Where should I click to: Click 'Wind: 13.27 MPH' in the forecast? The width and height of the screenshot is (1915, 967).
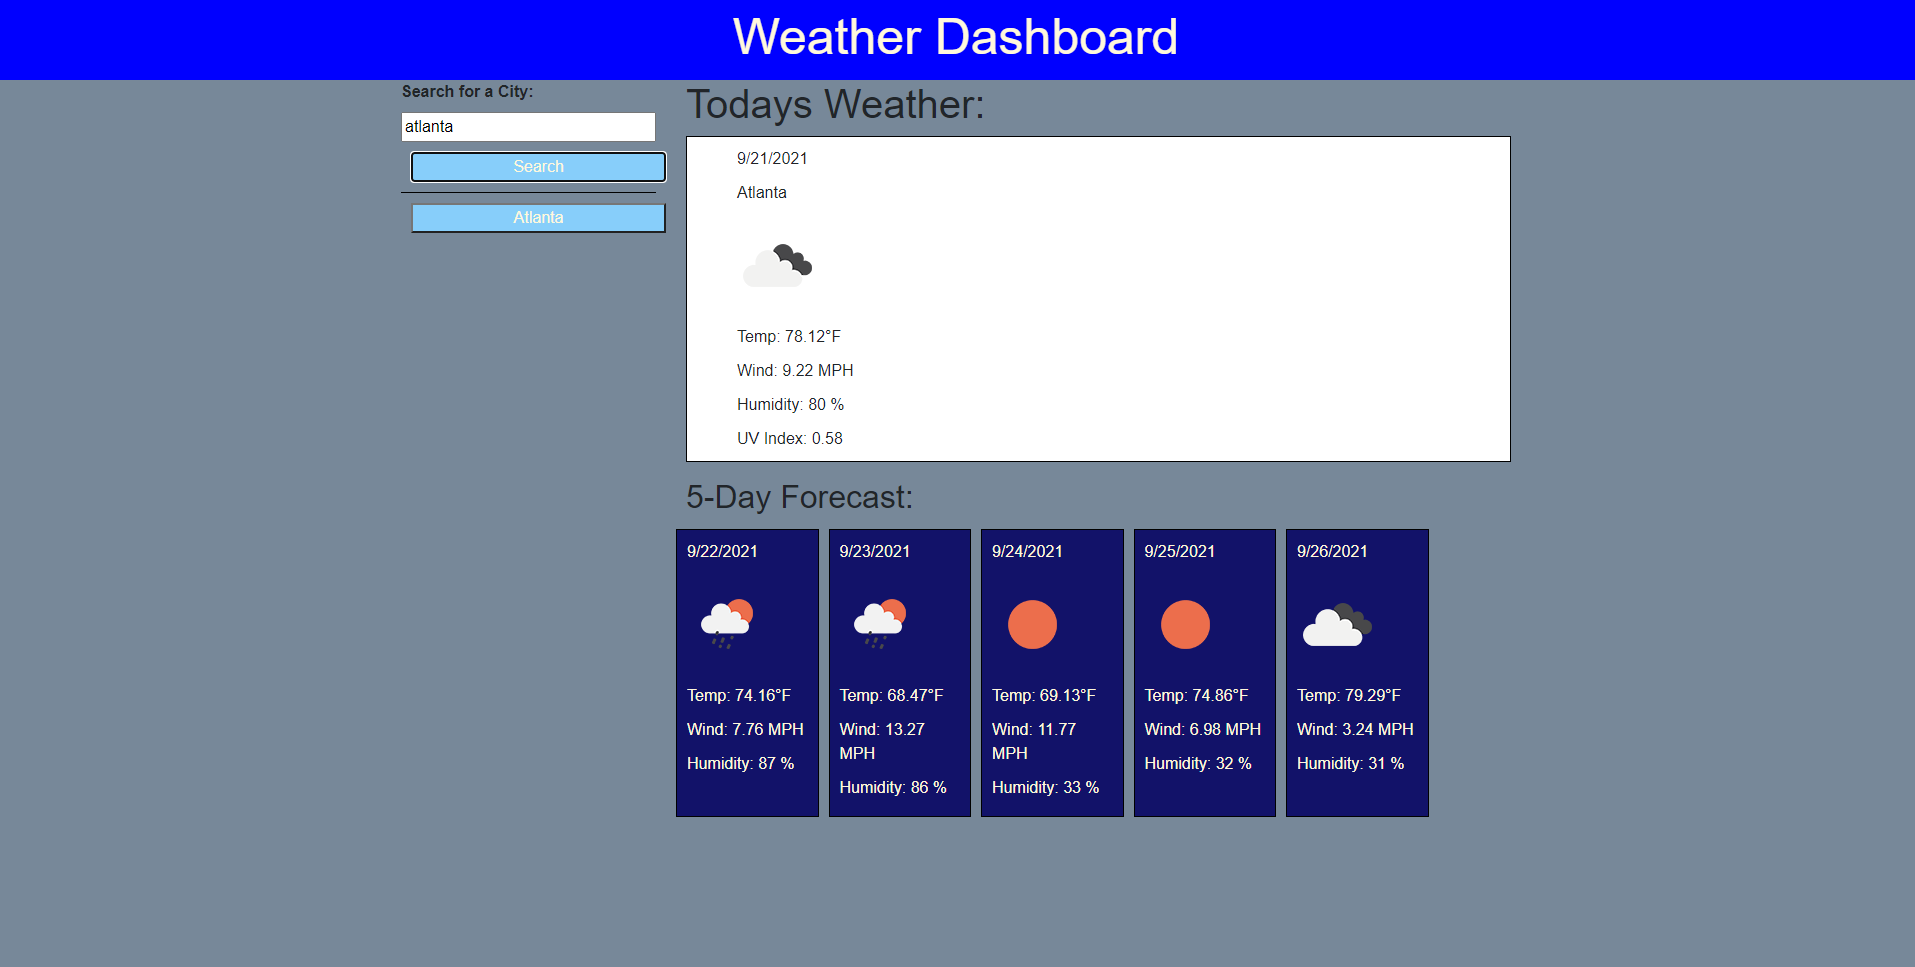(882, 741)
